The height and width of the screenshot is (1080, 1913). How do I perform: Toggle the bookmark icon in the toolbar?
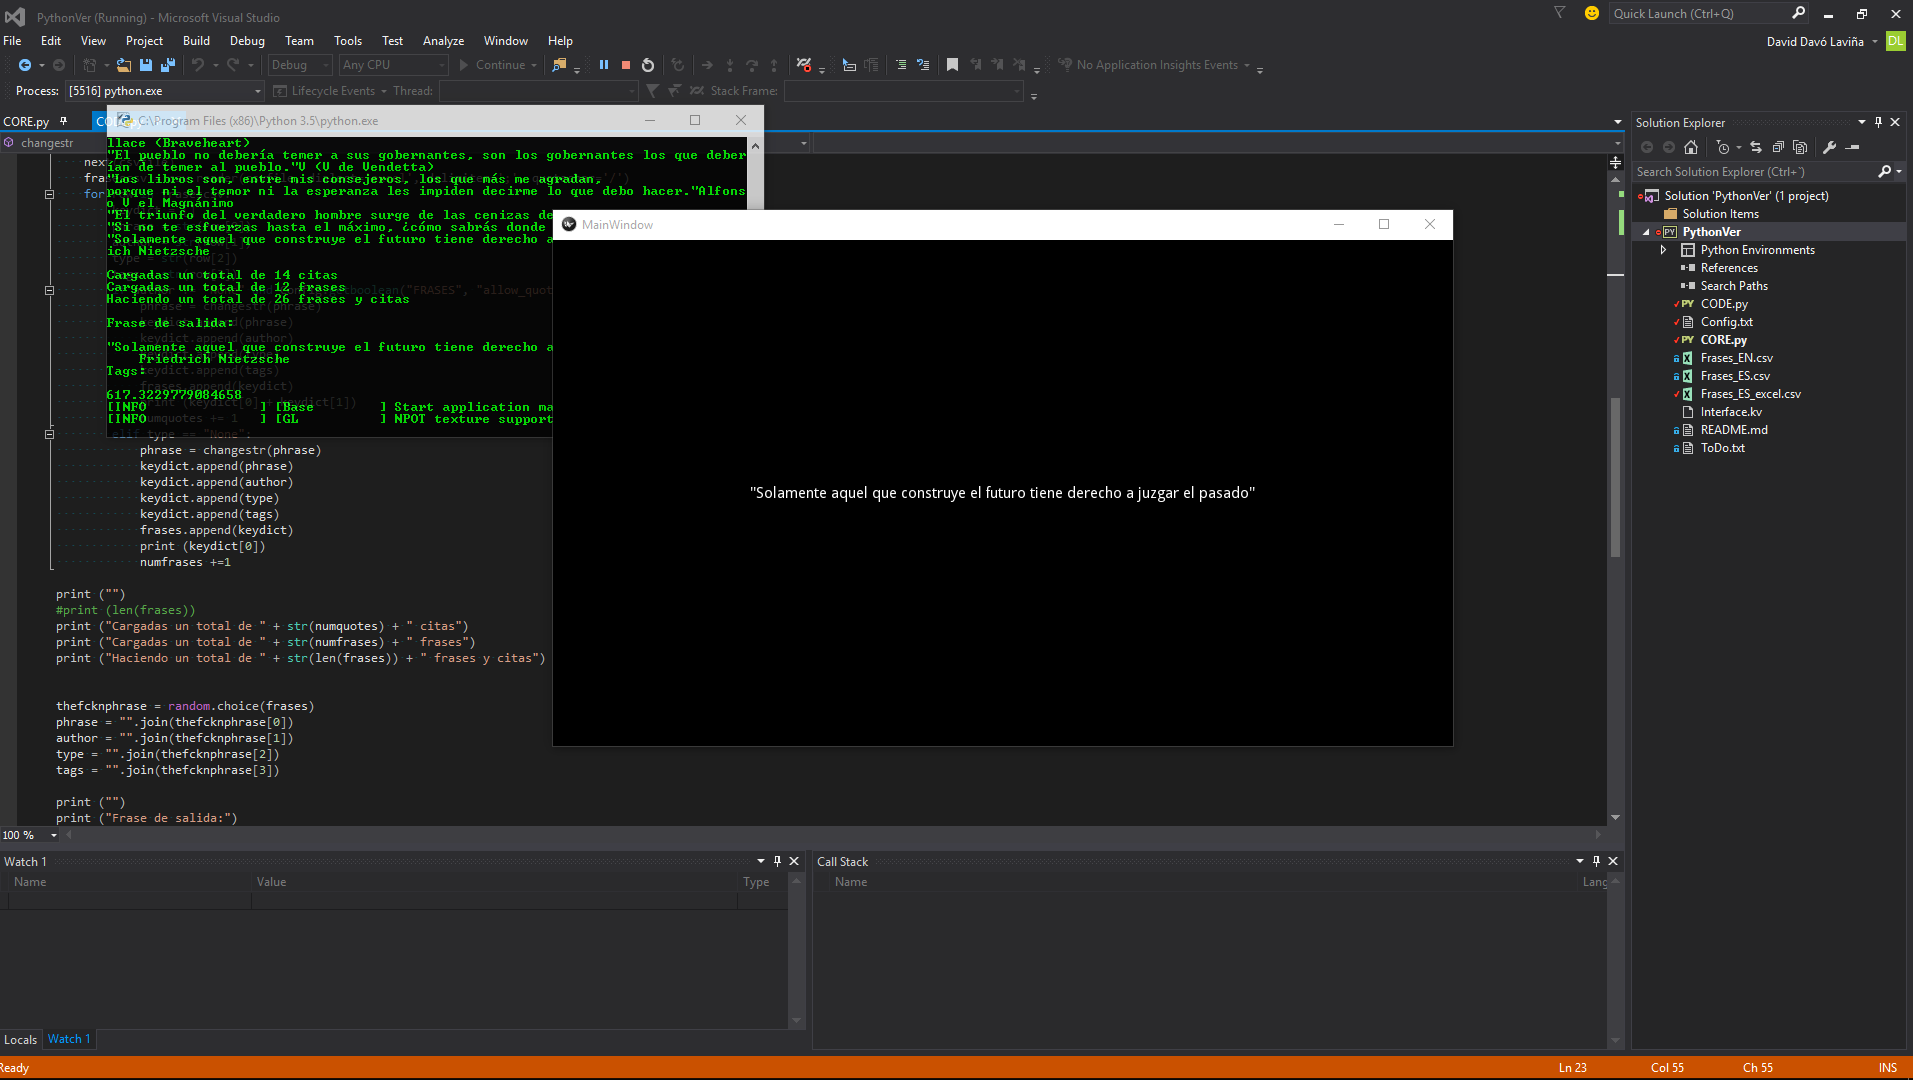point(952,65)
